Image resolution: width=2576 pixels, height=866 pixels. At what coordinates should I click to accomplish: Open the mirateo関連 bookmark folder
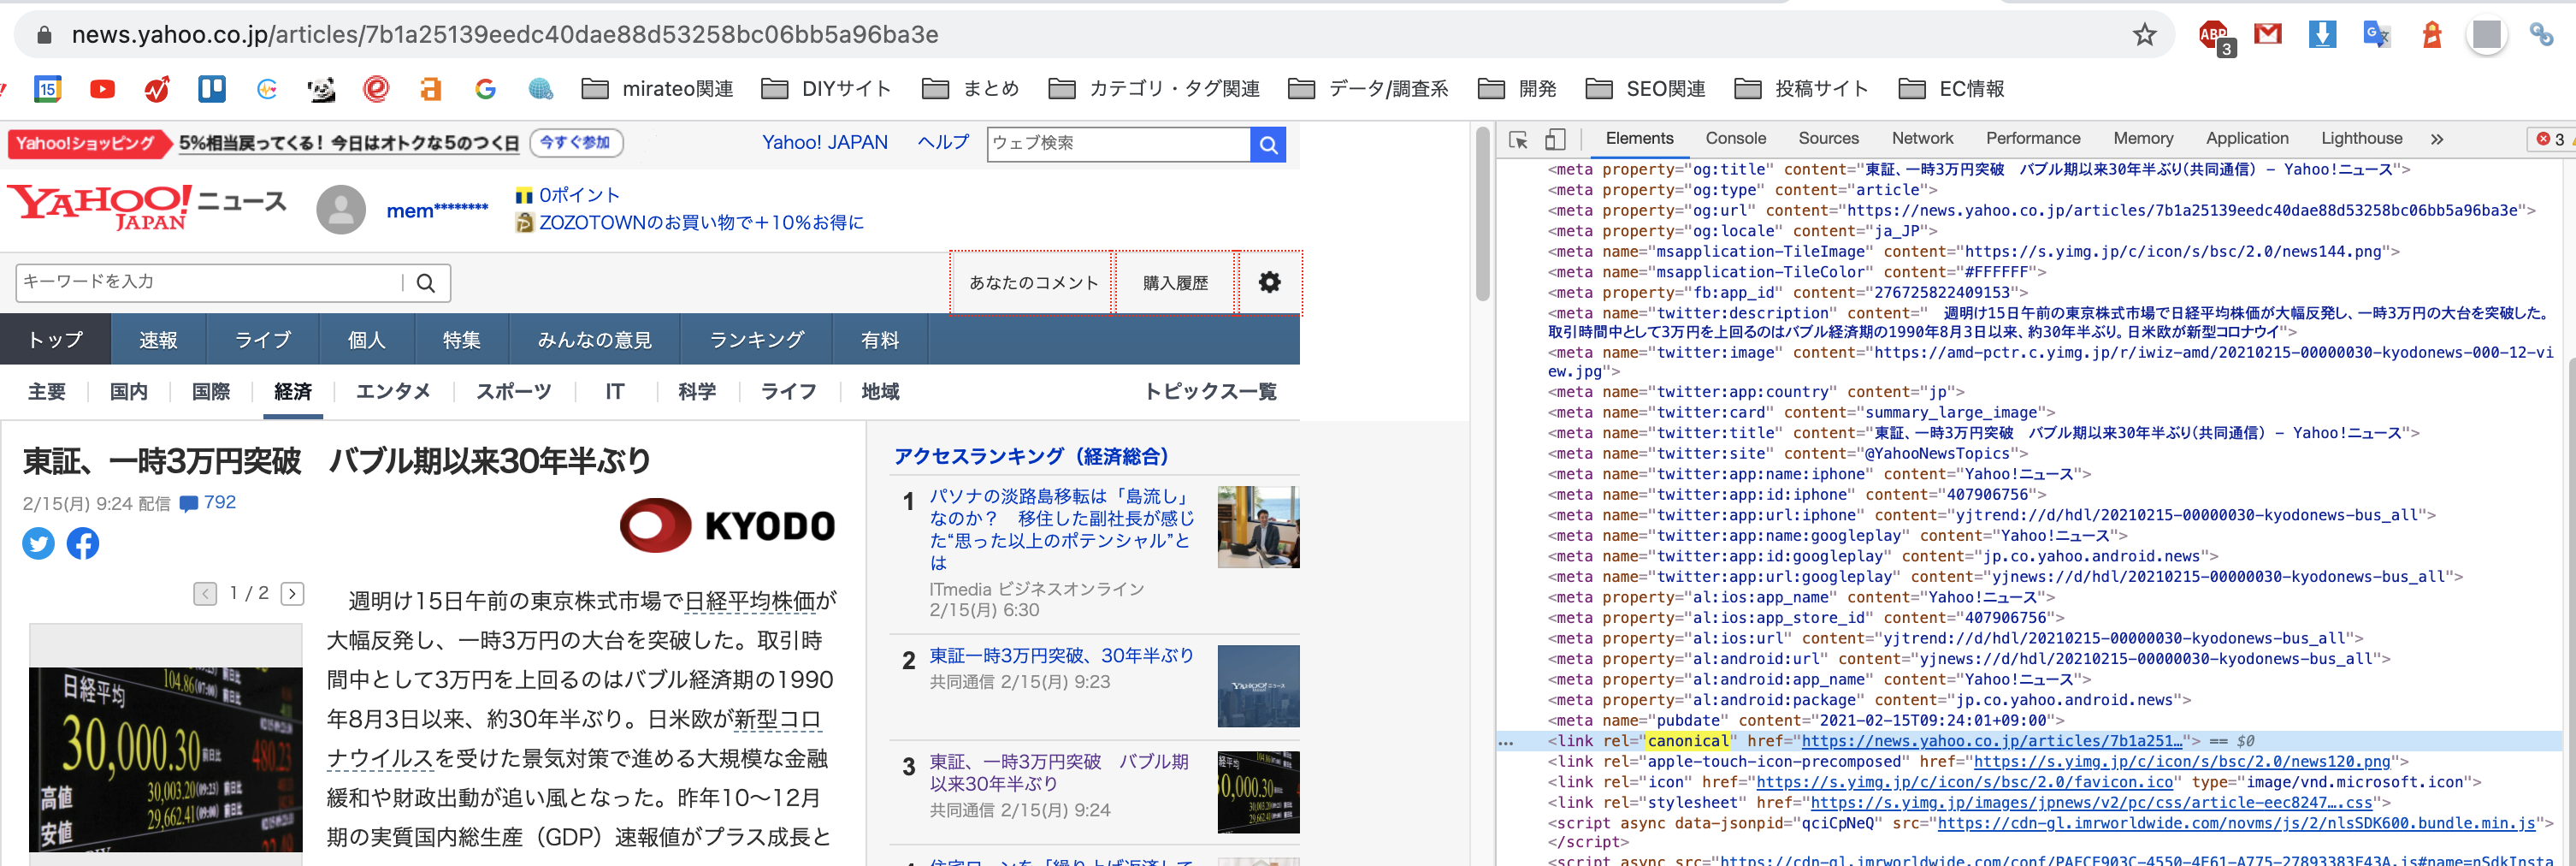pos(657,89)
